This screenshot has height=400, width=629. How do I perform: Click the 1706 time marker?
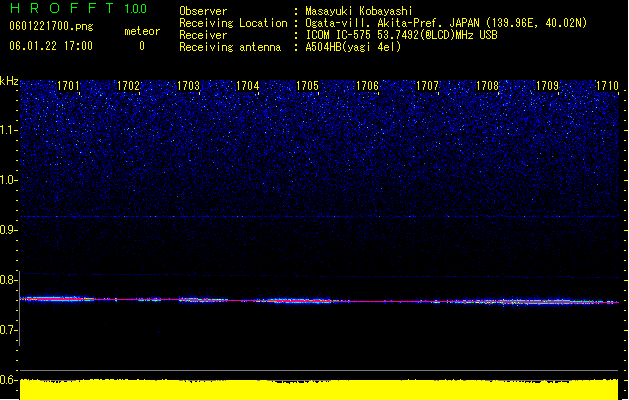point(367,86)
